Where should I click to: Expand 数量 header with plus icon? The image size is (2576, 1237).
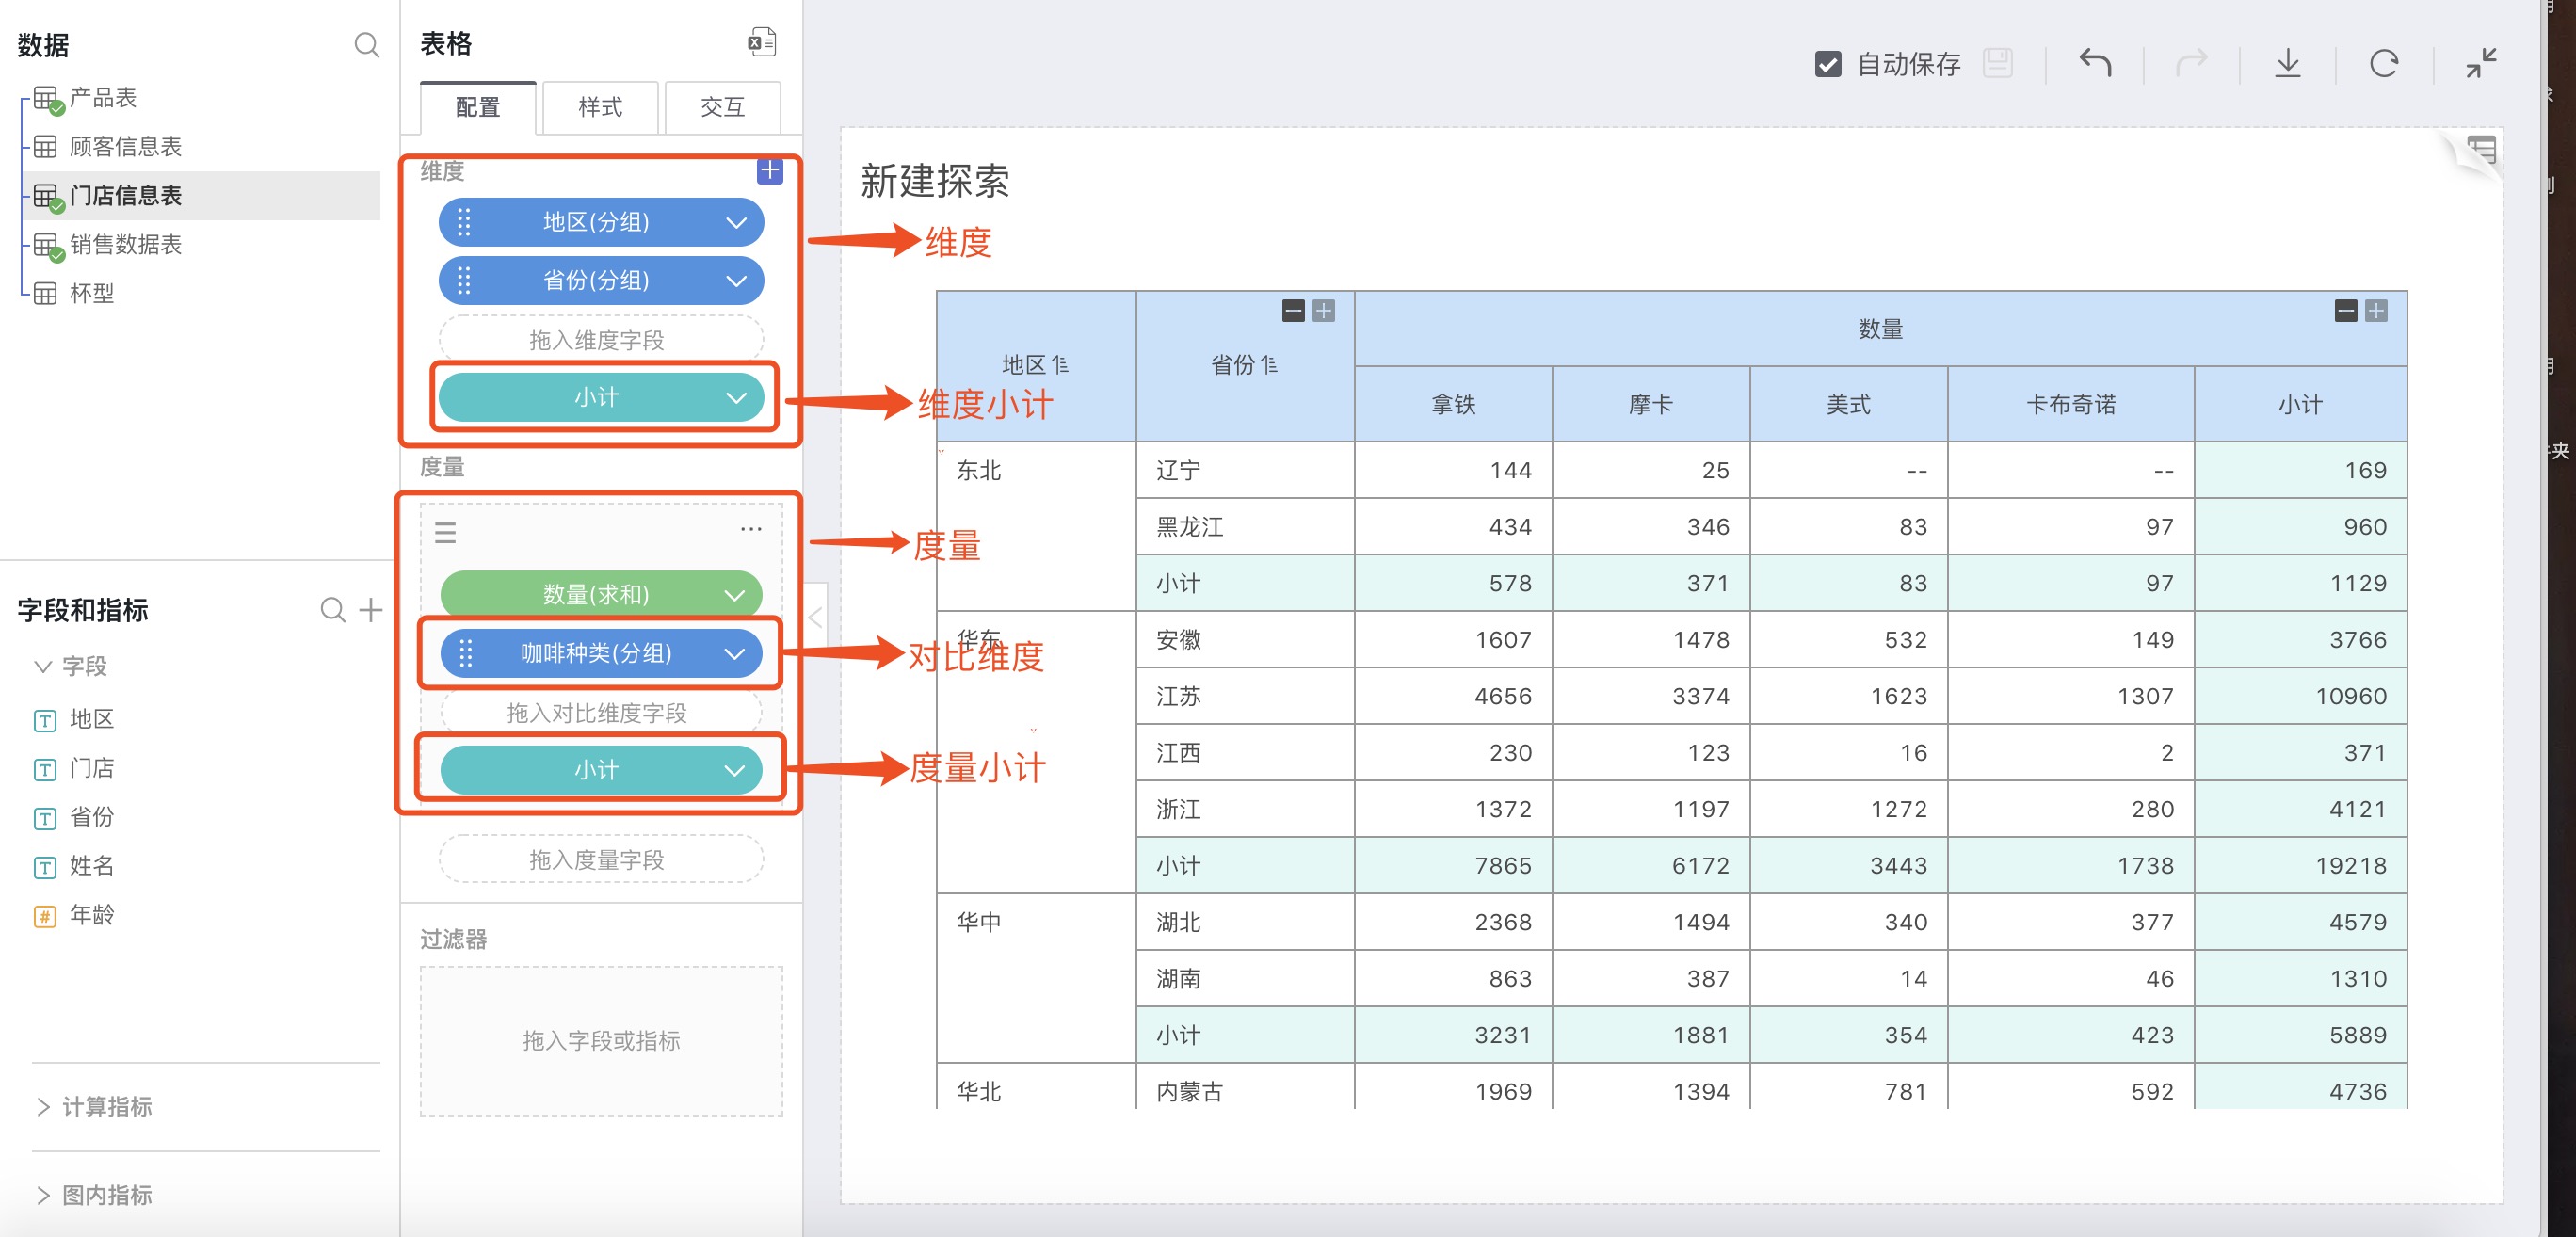click(x=2376, y=311)
